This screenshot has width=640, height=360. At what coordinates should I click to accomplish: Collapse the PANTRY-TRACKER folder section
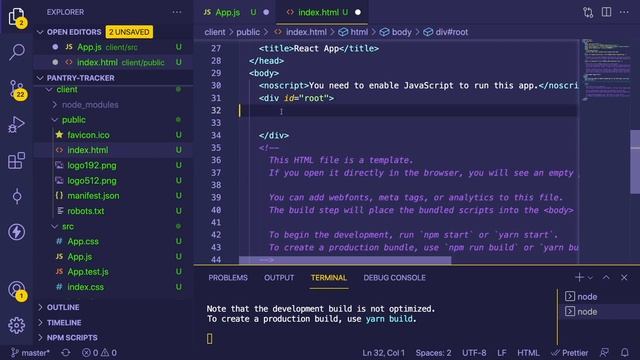pyautogui.click(x=40, y=78)
